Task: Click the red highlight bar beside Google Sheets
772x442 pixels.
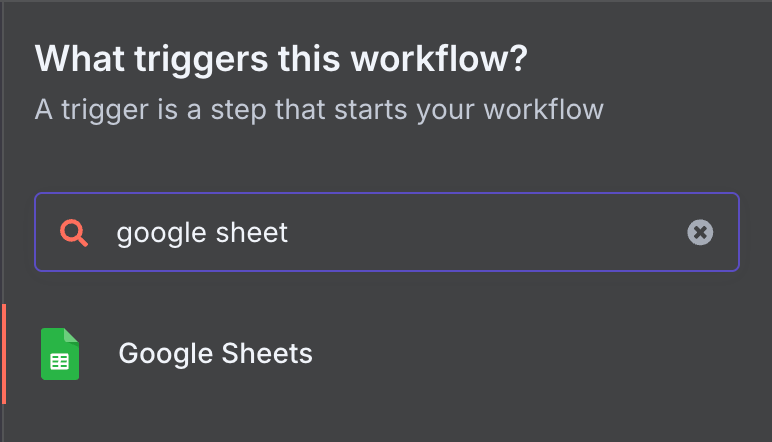Action: pos(4,354)
